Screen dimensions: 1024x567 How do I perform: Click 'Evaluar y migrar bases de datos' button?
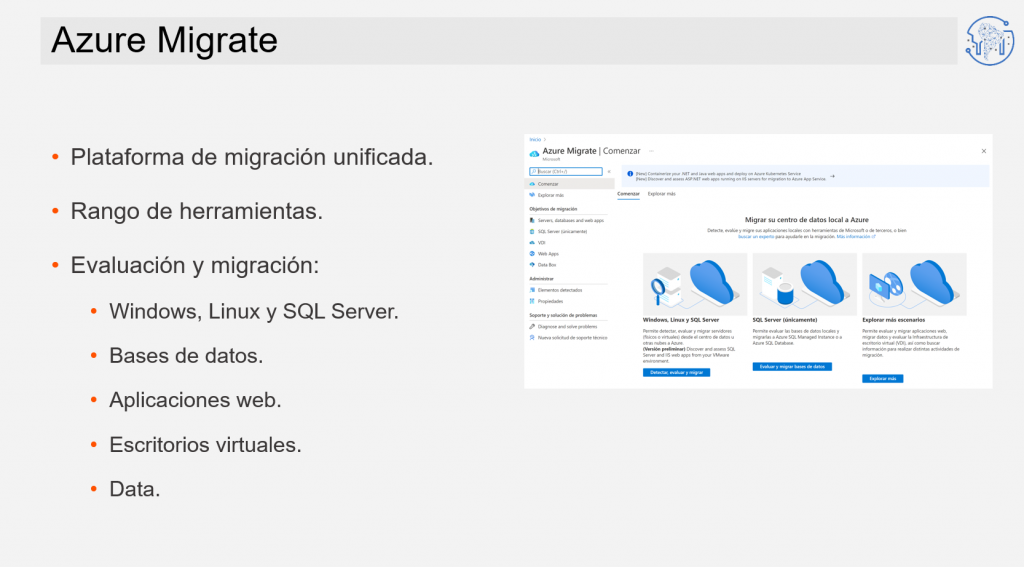click(792, 367)
